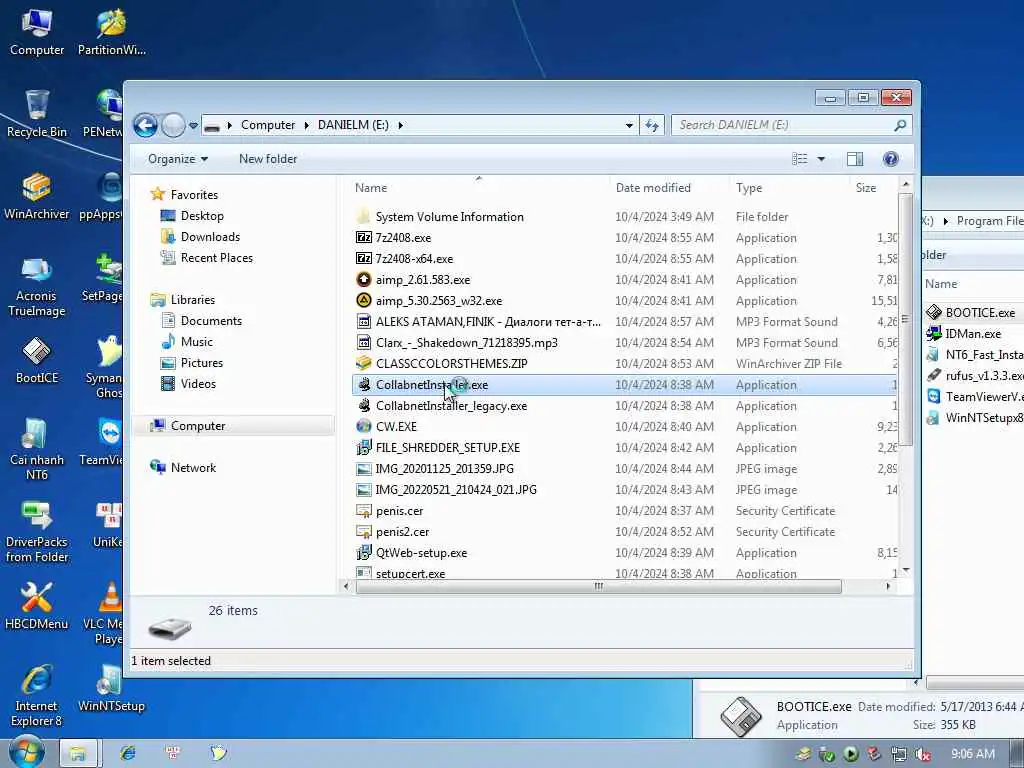Select System Volume Information folder
Screen dimensions: 1024x768
[x=440, y=217]
